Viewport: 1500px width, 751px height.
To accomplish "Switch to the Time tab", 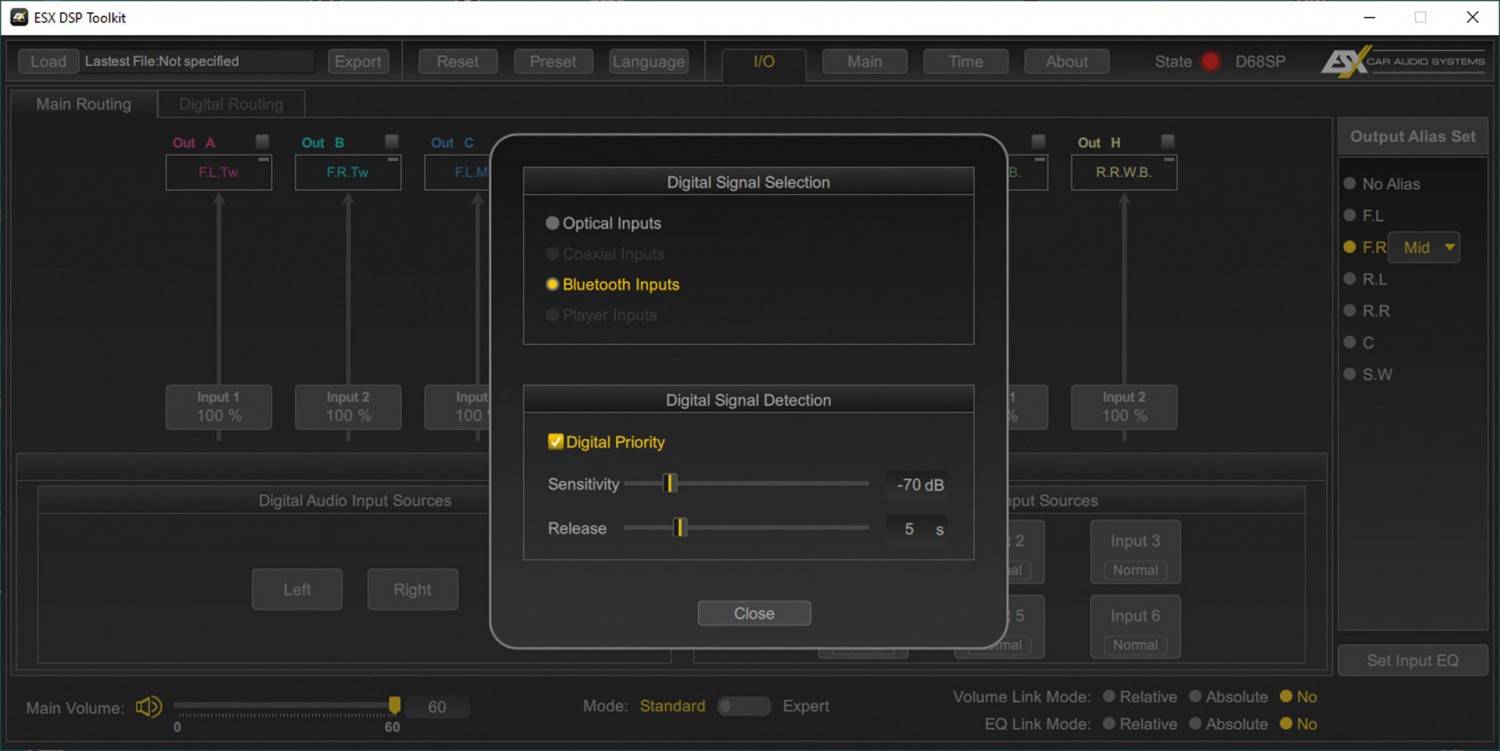I will pyautogui.click(x=966, y=61).
